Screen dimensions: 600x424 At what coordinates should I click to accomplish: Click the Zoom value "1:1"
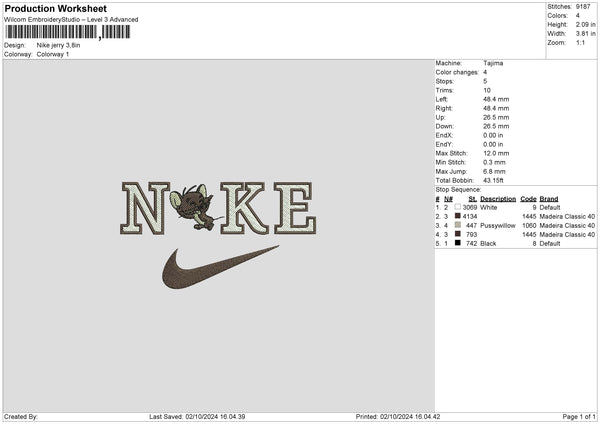pos(580,42)
